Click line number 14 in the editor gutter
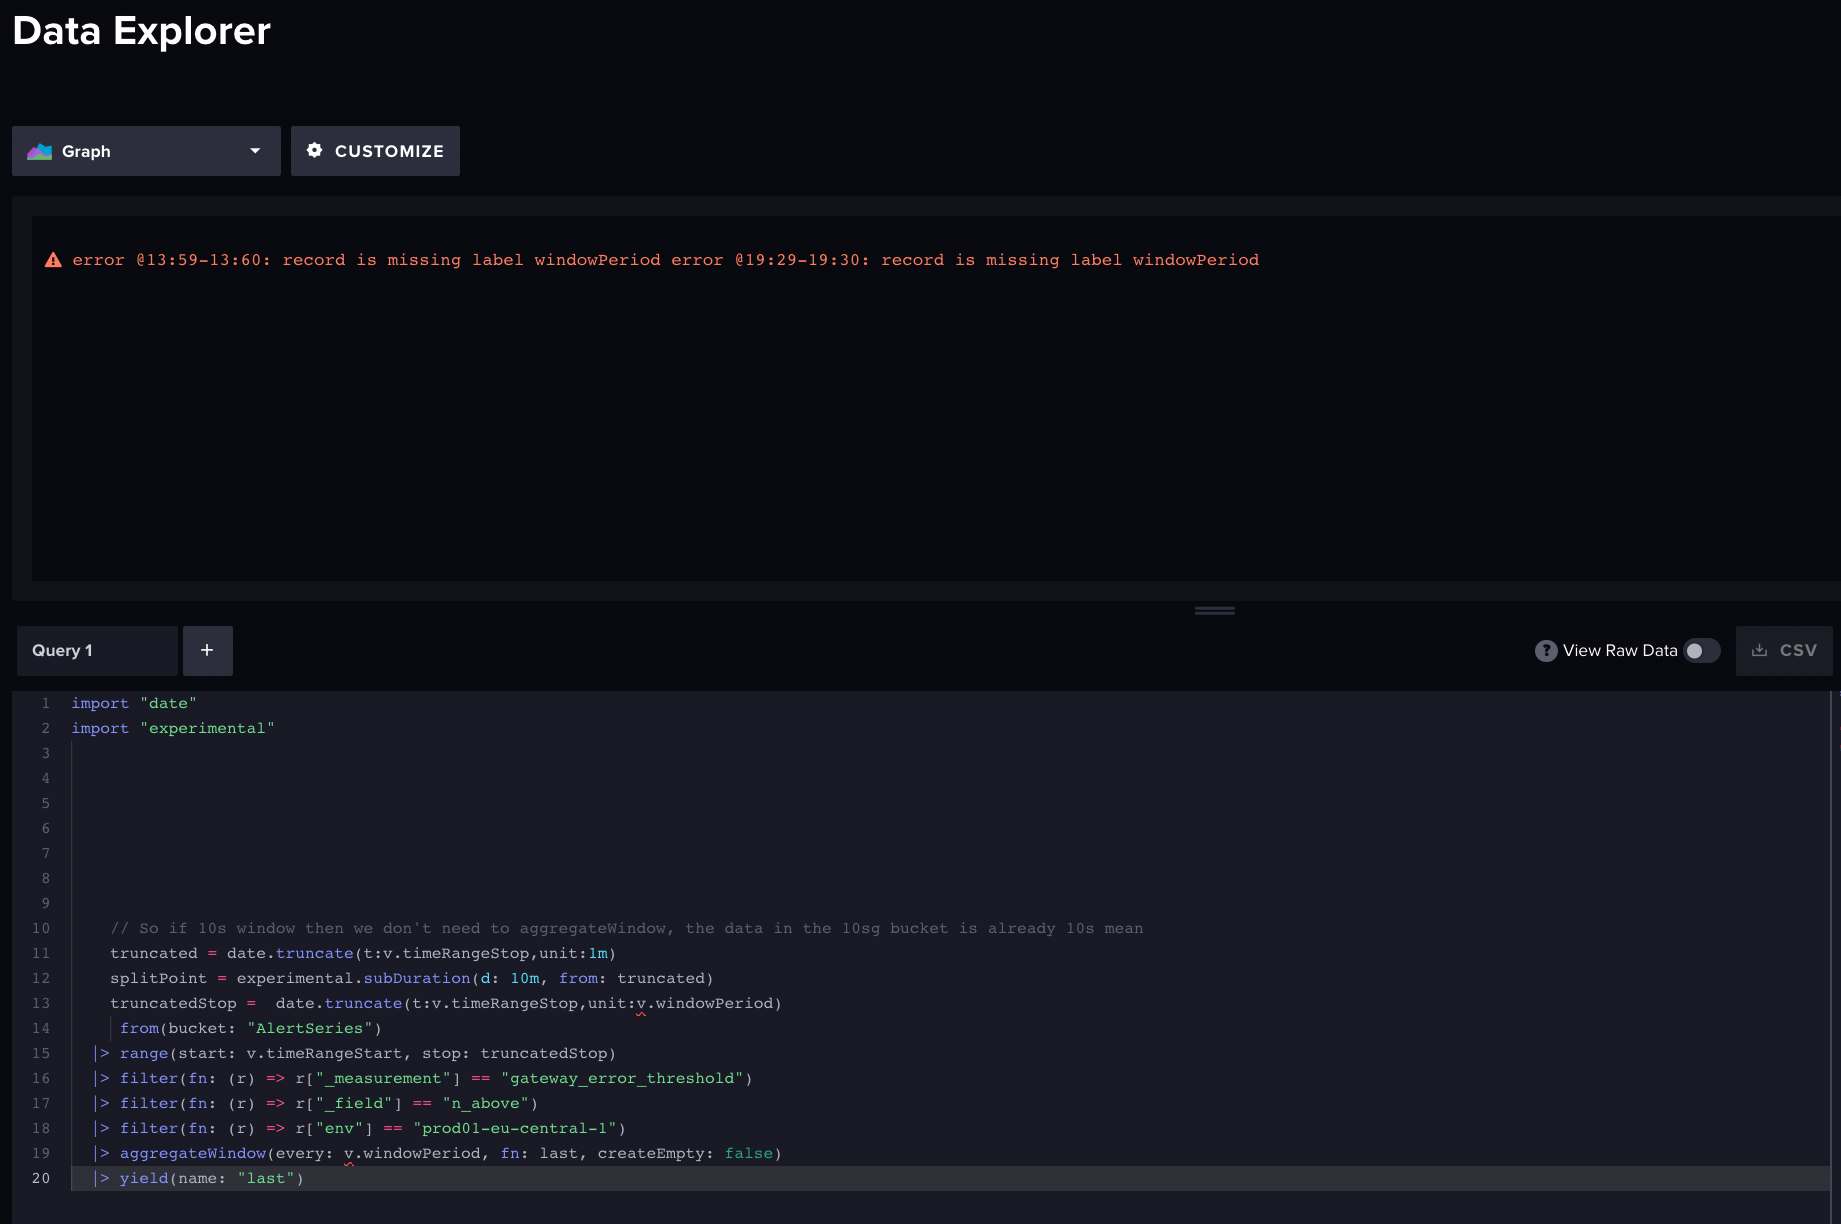Viewport: 1841px width, 1224px height. pyautogui.click(x=41, y=1028)
